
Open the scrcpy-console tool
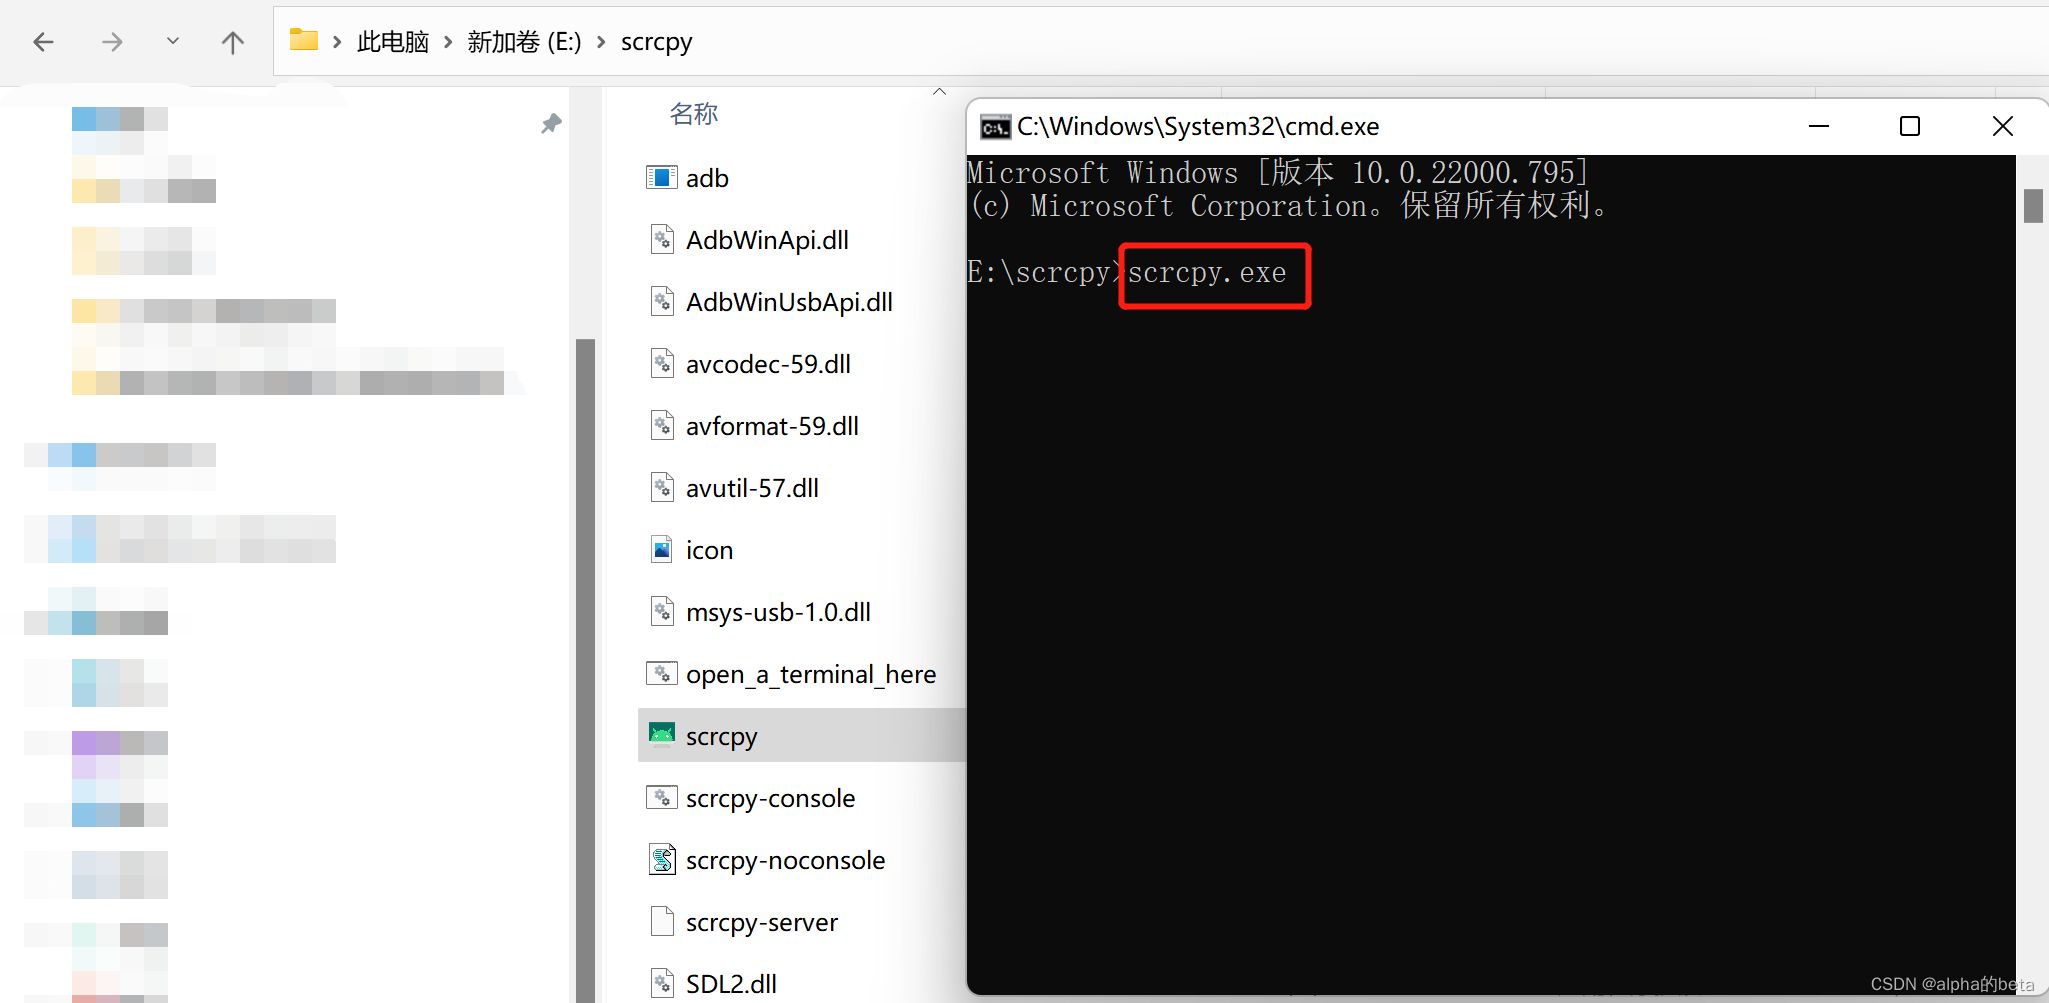(x=771, y=798)
